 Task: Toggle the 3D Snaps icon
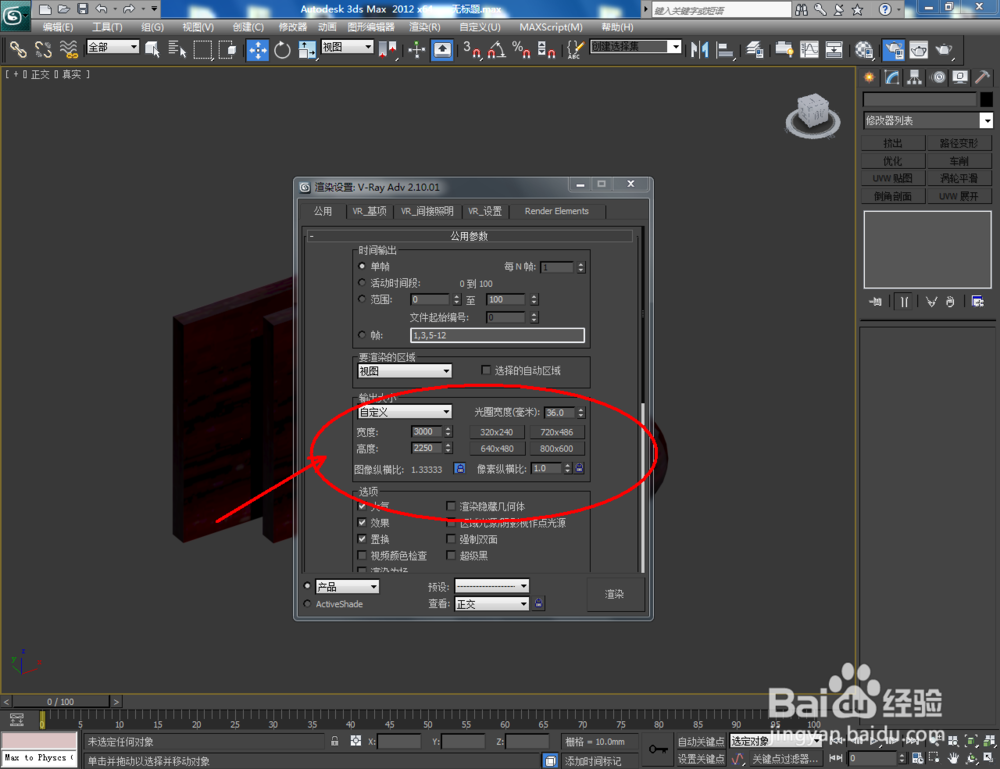tap(471, 50)
